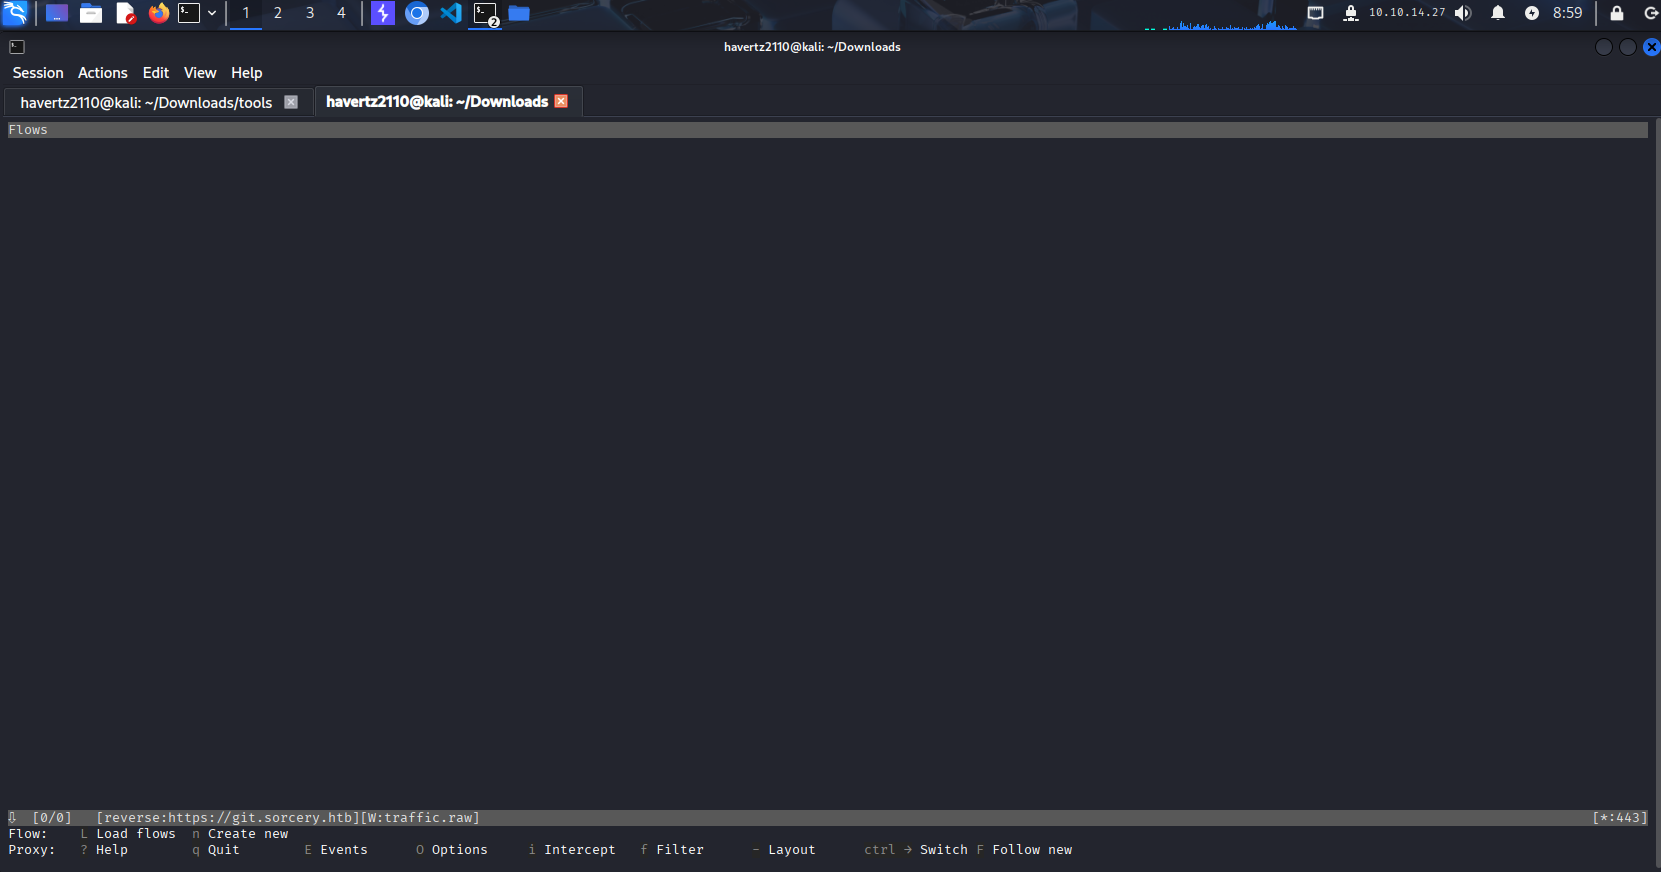Viewport: 1661px width, 872px height.
Task: Open the file manager panel launcher
Action: coord(91,13)
